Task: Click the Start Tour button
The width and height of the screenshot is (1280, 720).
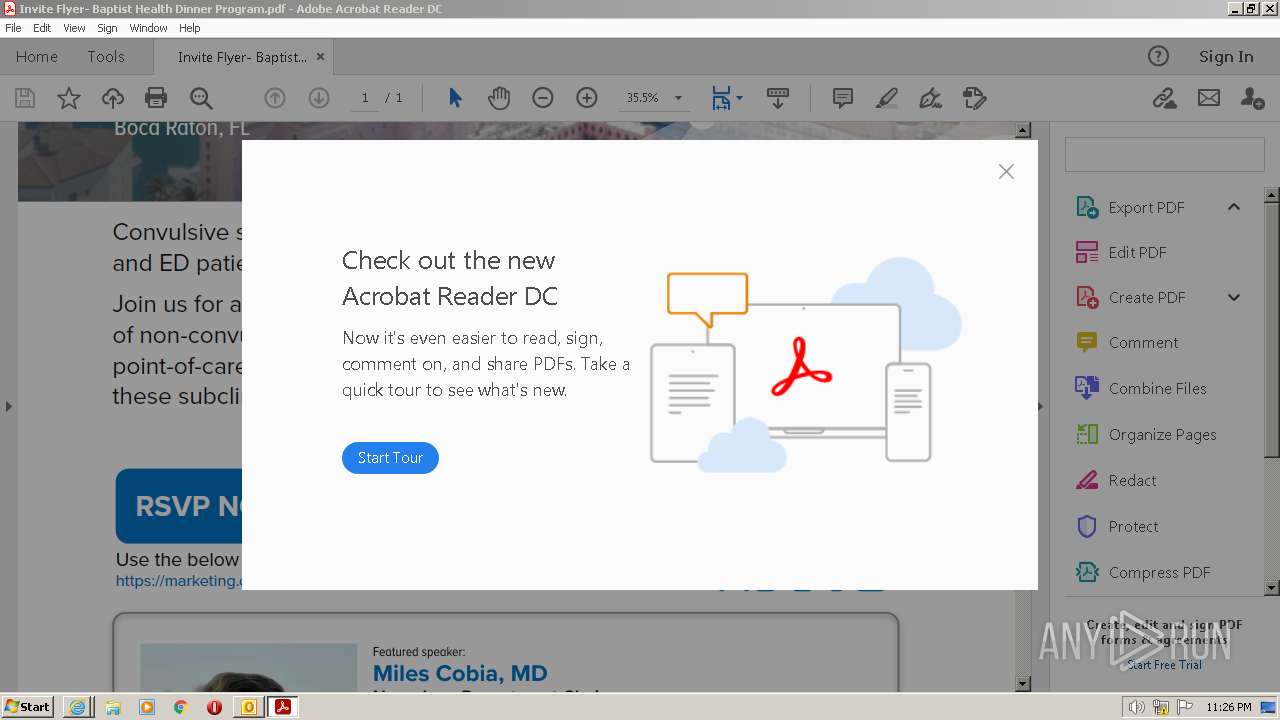Action: point(390,458)
